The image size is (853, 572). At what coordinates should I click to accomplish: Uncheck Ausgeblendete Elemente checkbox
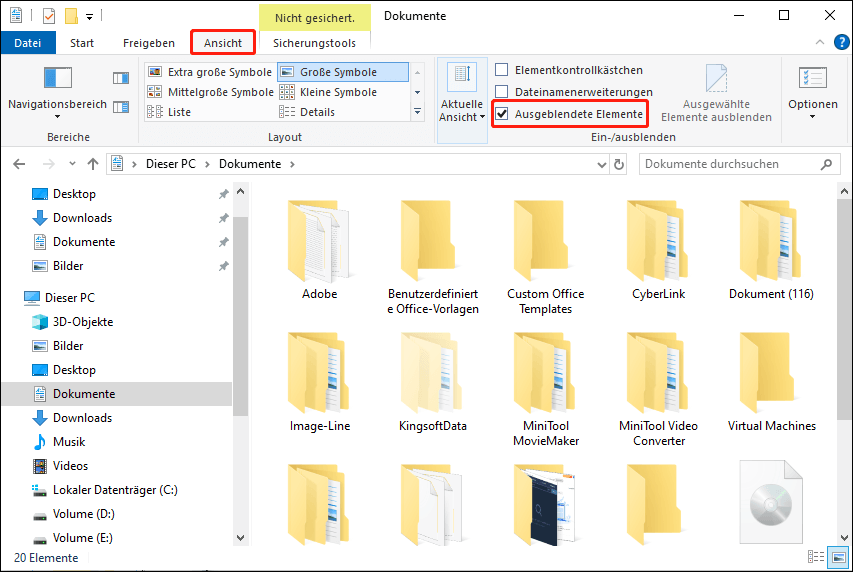click(x=502, y=114)
